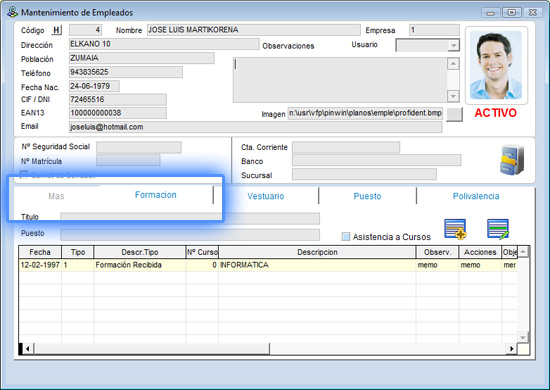
Task: Click the Nº Matrícula field
Action: [128, 160]
